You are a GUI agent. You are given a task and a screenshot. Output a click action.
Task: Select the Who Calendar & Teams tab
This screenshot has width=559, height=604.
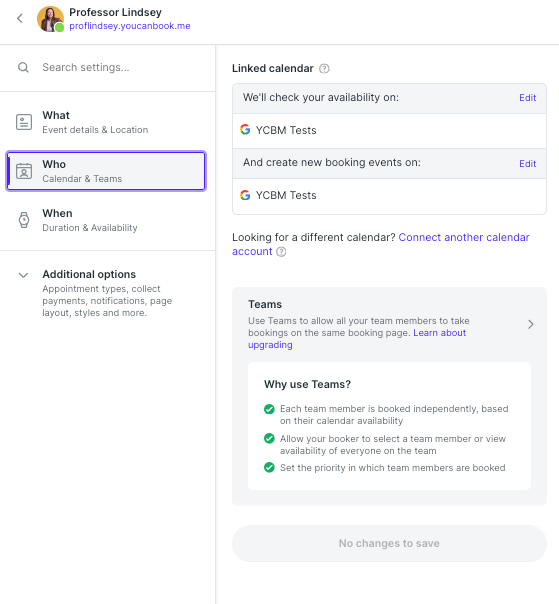pyautogui.click(x=106, y=171)
